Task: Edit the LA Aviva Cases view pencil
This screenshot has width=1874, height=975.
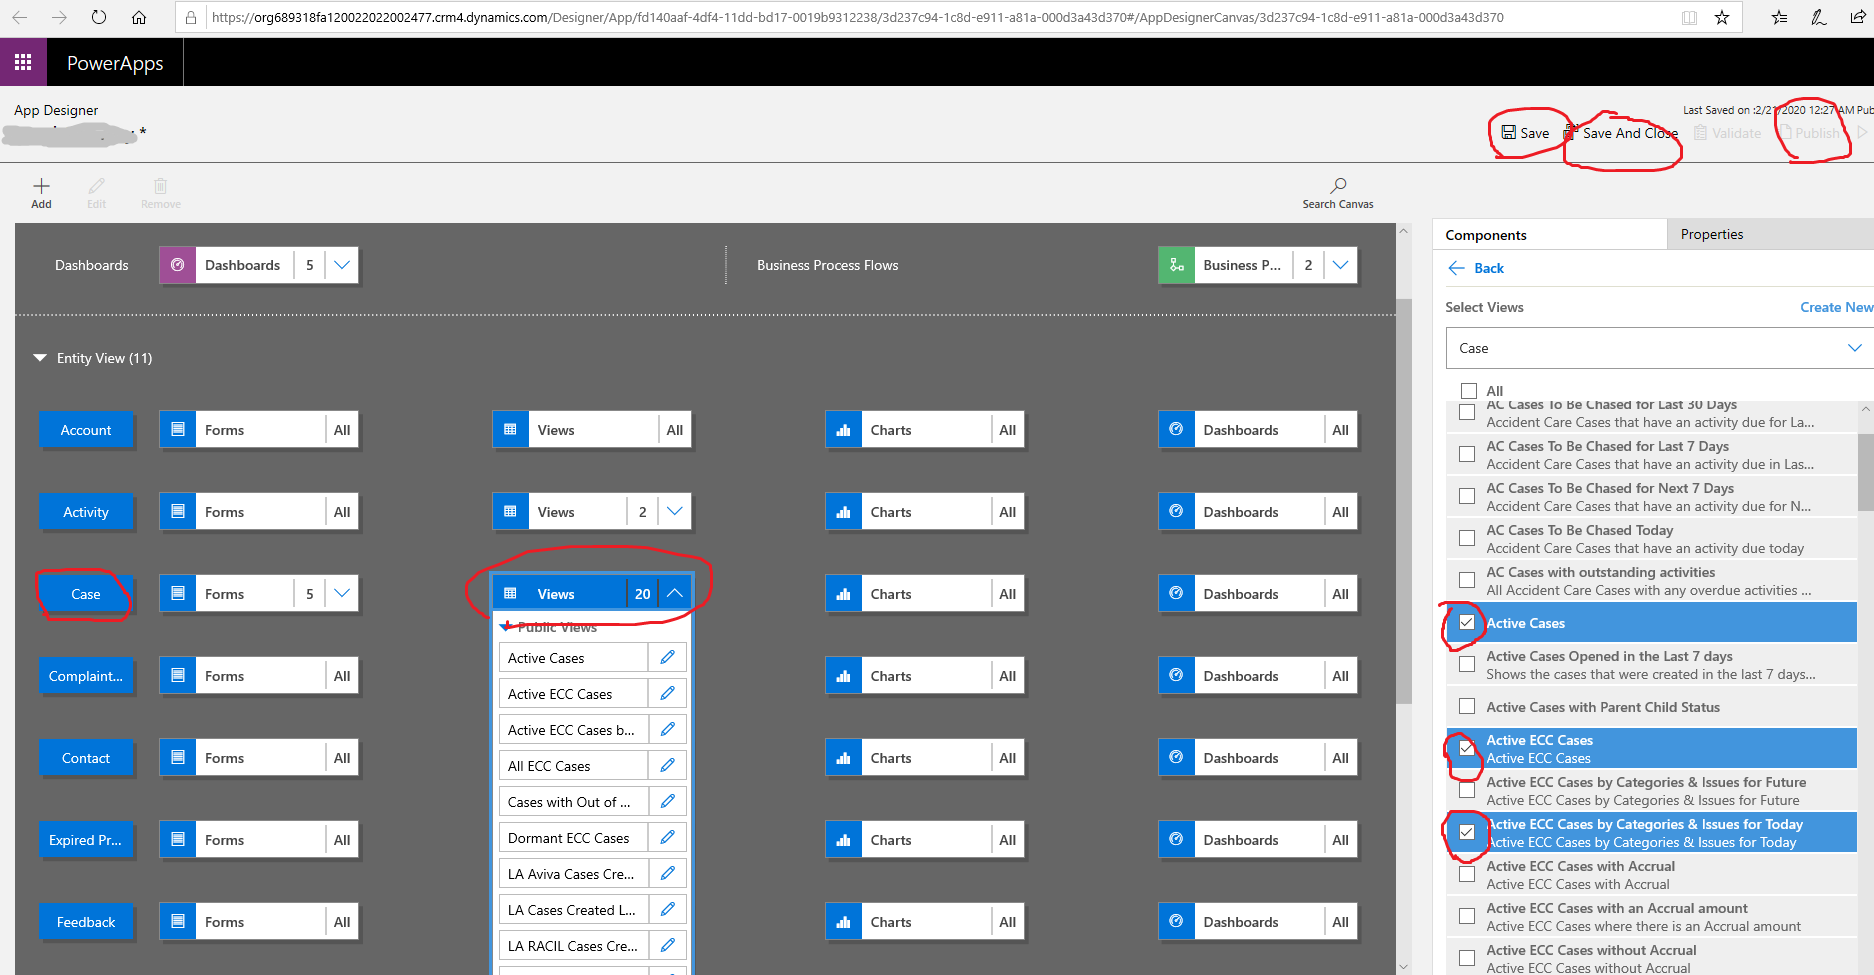Action: [x=667, y=873]
